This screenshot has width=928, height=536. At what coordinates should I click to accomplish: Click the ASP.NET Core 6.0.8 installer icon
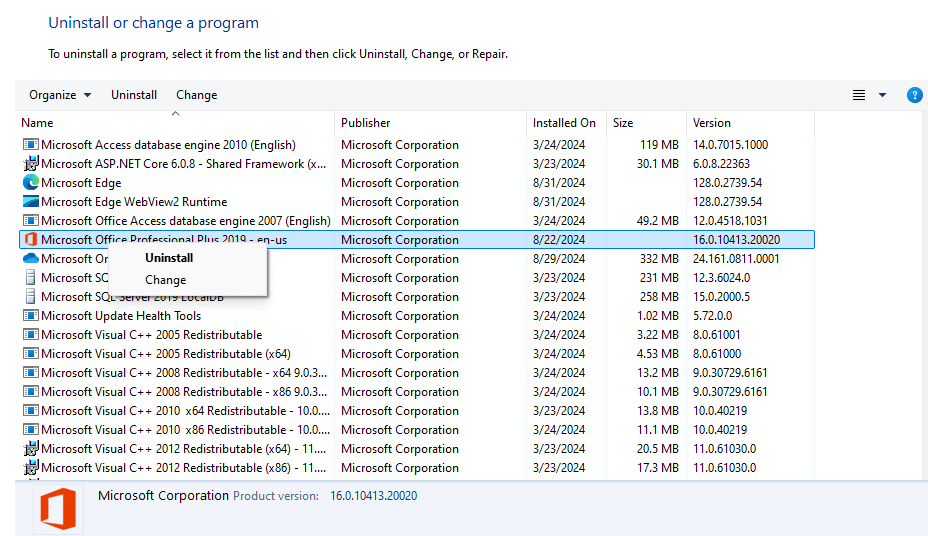pyautogui.click(x=31, y=163)
